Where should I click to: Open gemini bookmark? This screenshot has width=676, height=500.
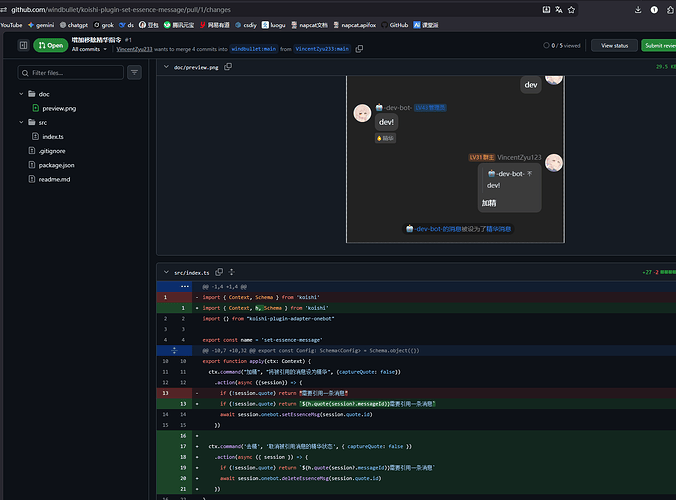(x=41, y=25)
